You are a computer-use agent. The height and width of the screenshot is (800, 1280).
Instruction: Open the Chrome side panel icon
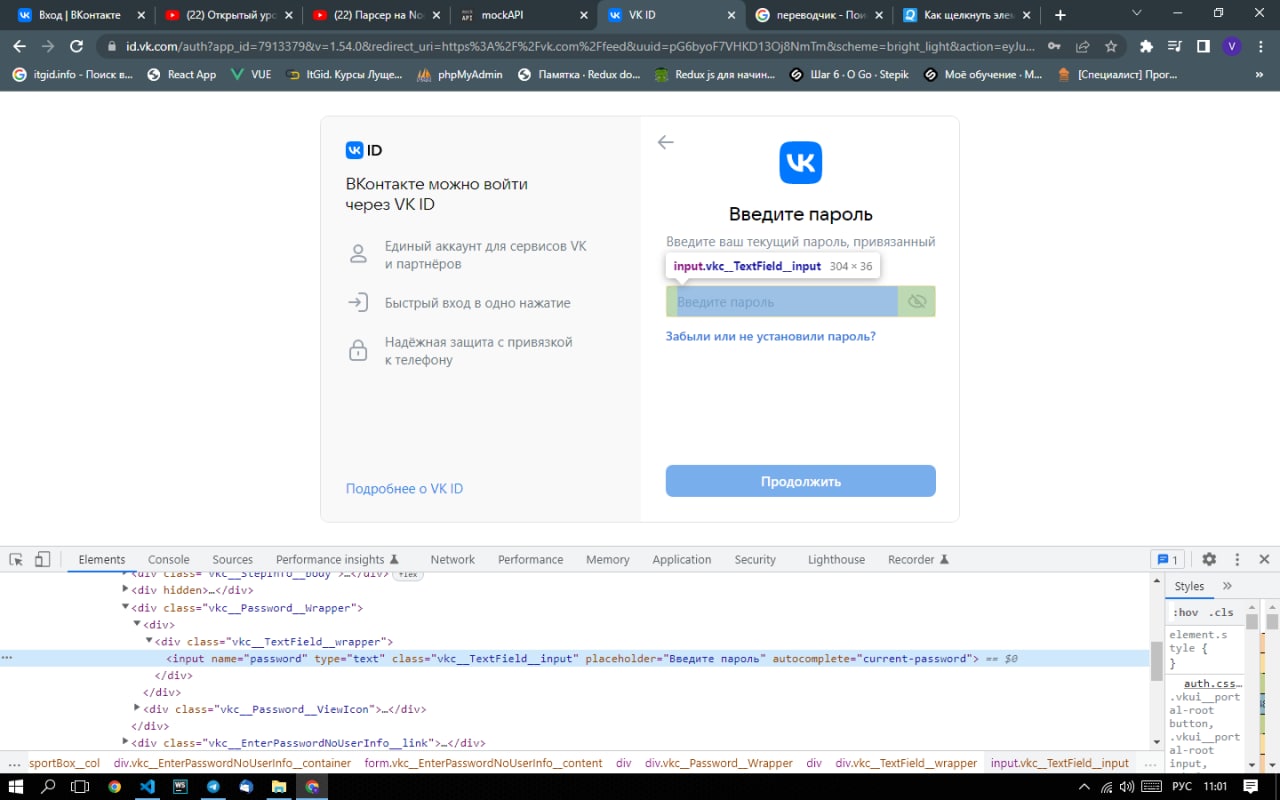pos(1203,46)
